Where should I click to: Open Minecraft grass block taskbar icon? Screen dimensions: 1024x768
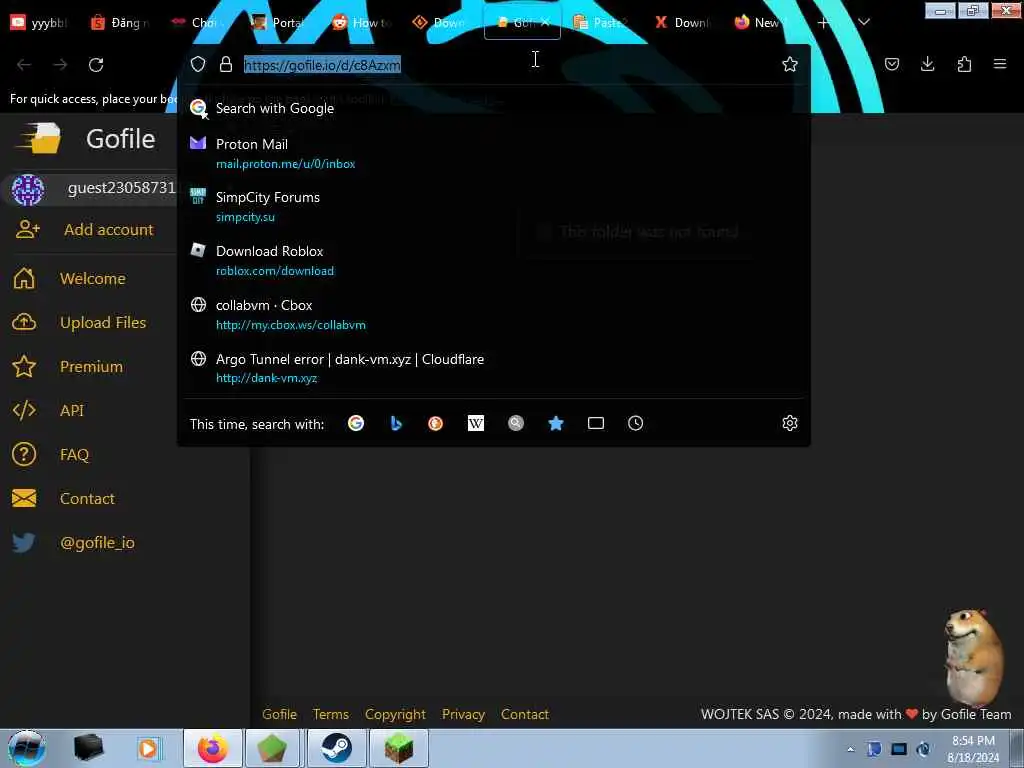tap(398, 748)
